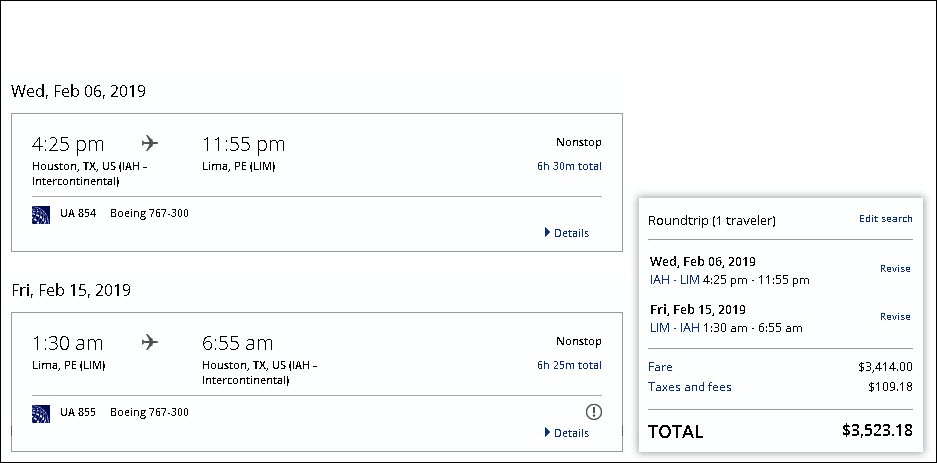Open the Taxes and fees link
The width and height of the screenshot is (937, 463).
coord(689,386)
